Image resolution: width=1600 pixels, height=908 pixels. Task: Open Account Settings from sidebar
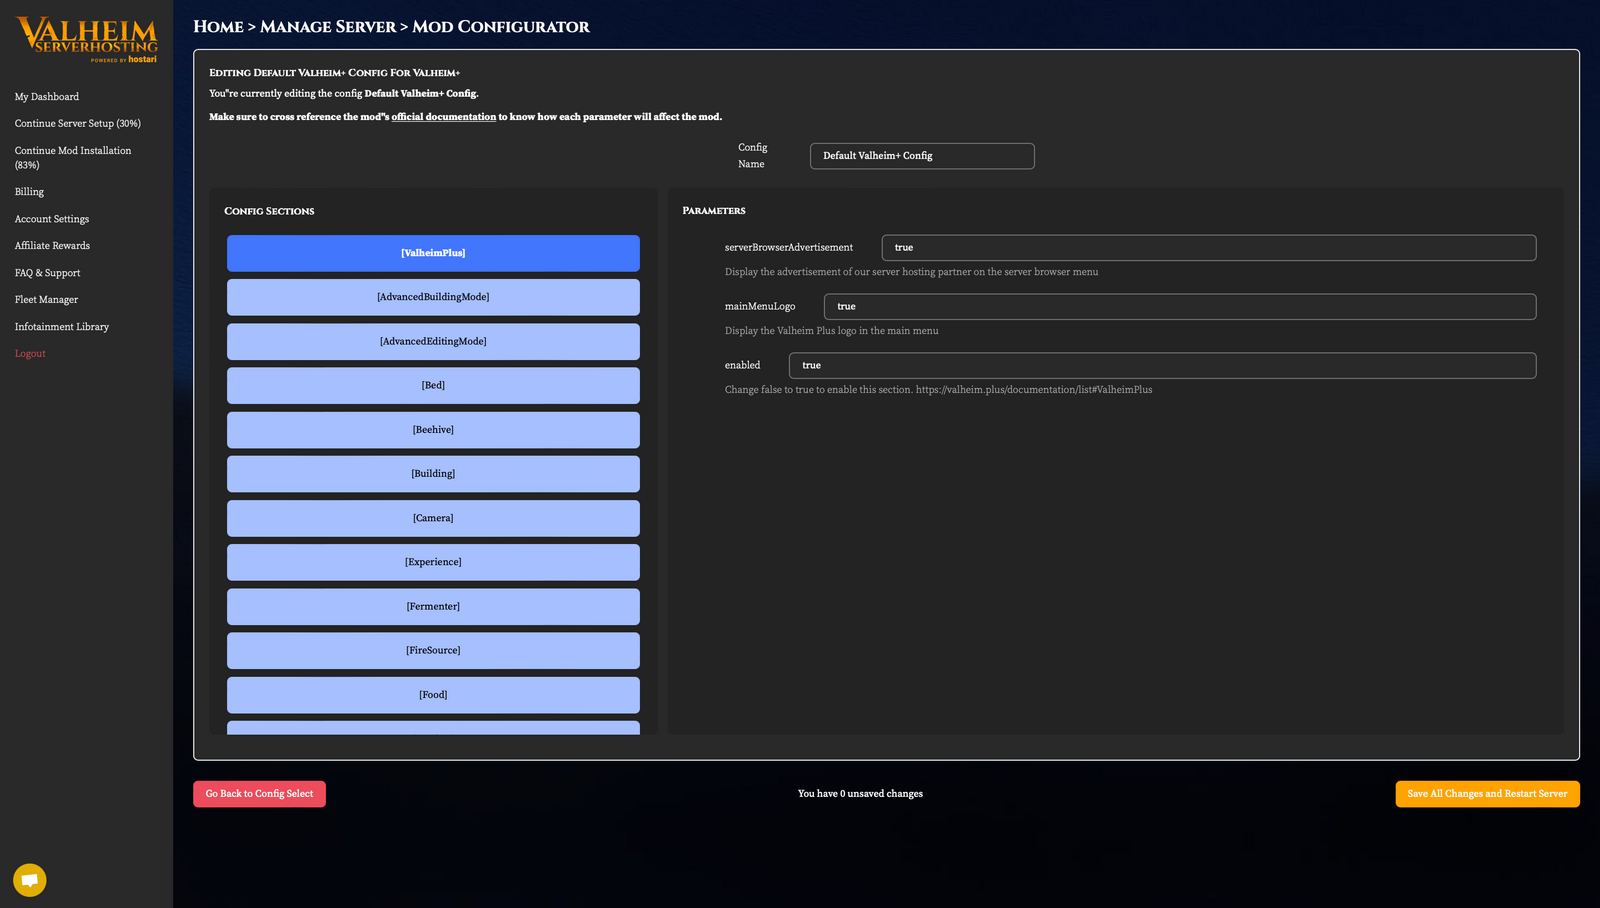[52, 219]
